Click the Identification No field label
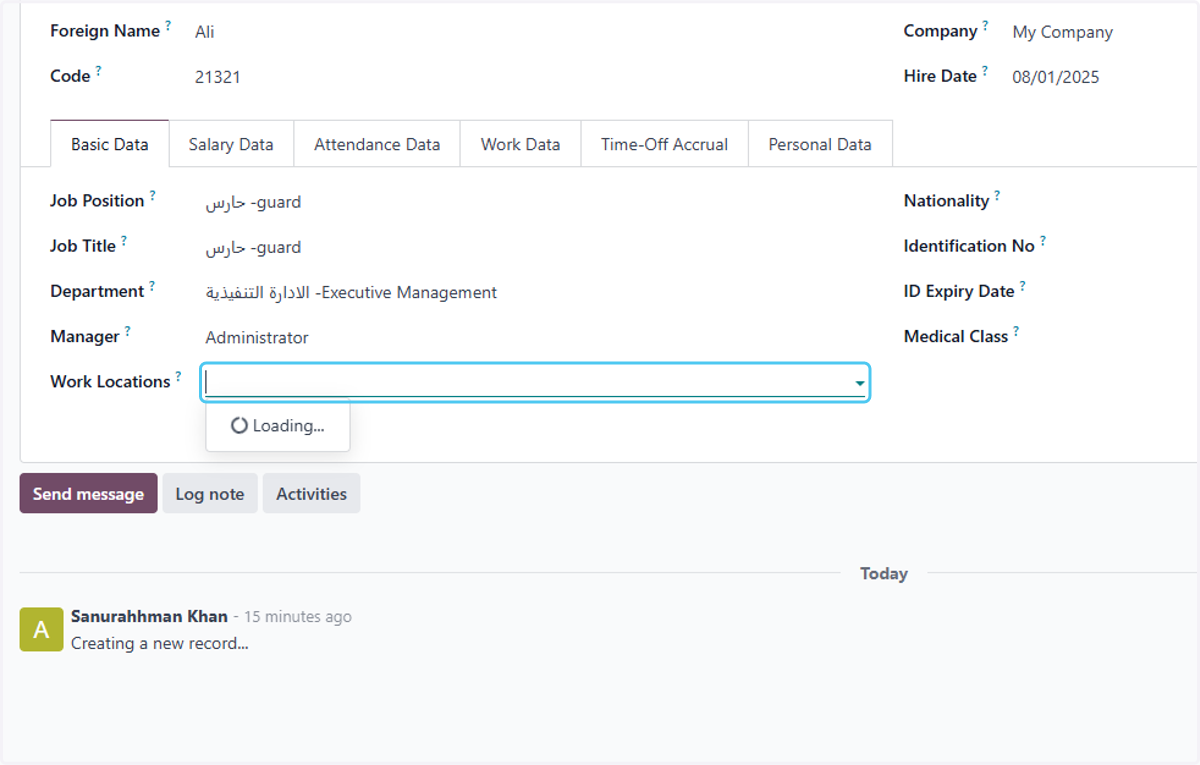1200x765 pixels. click(969, 246)
